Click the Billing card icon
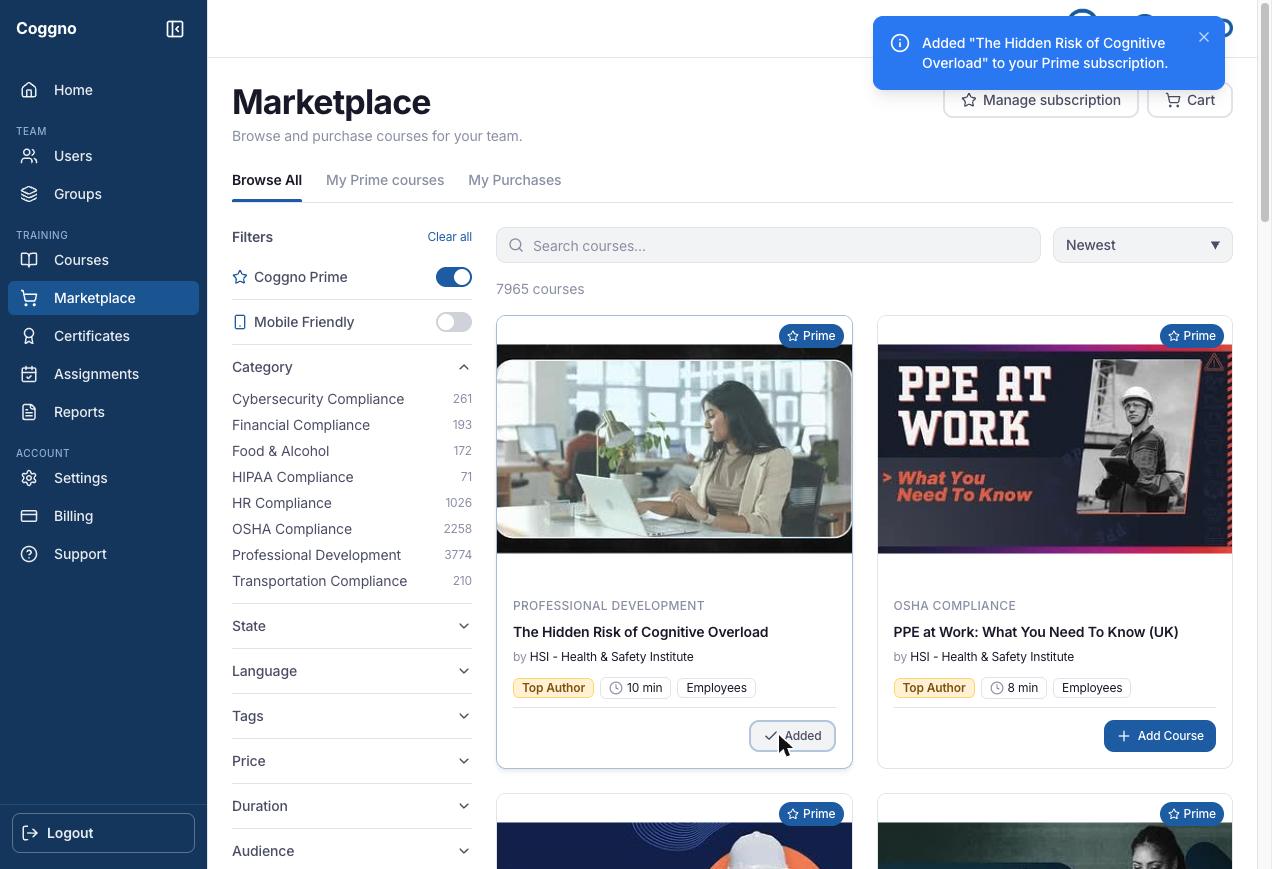 coord(29,516)
